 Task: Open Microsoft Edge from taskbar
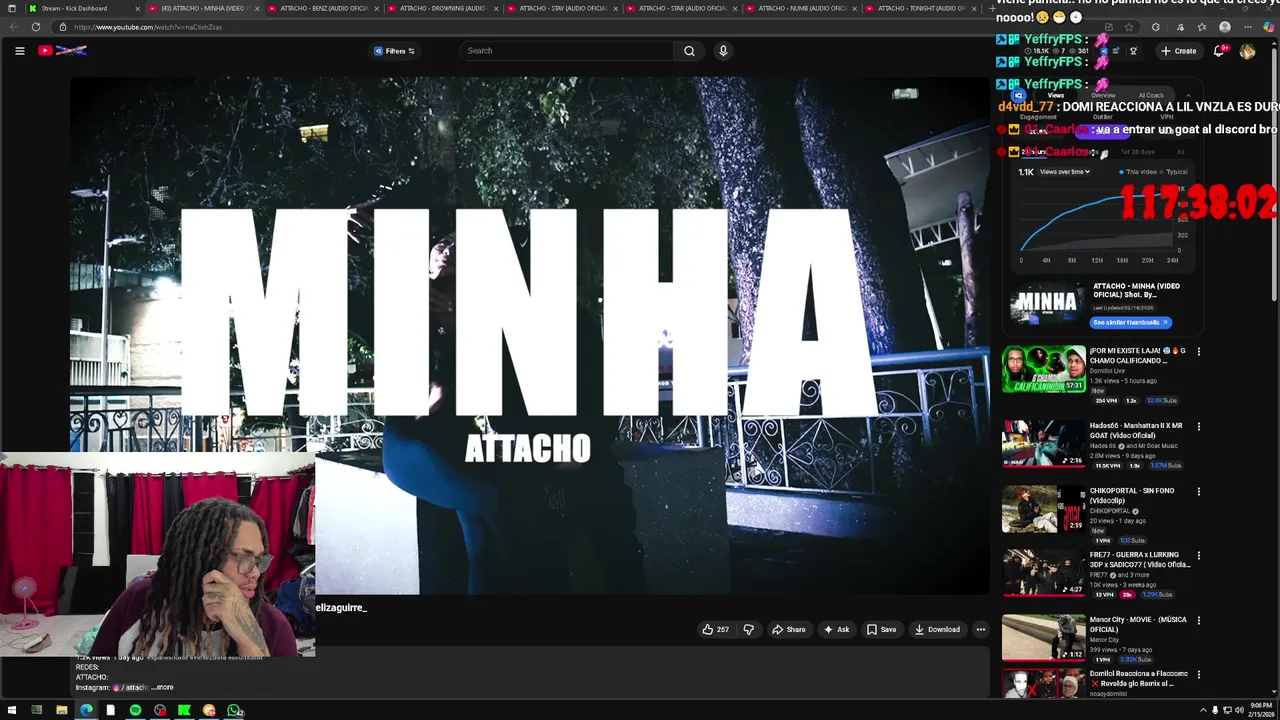click(86, 711)
